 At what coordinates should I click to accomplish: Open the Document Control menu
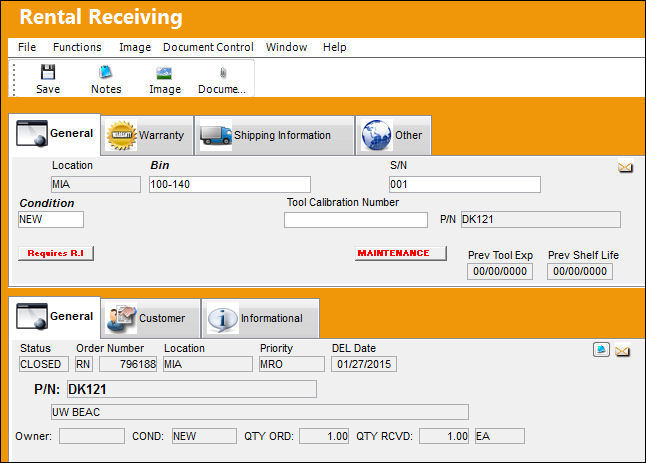(208, 47)
